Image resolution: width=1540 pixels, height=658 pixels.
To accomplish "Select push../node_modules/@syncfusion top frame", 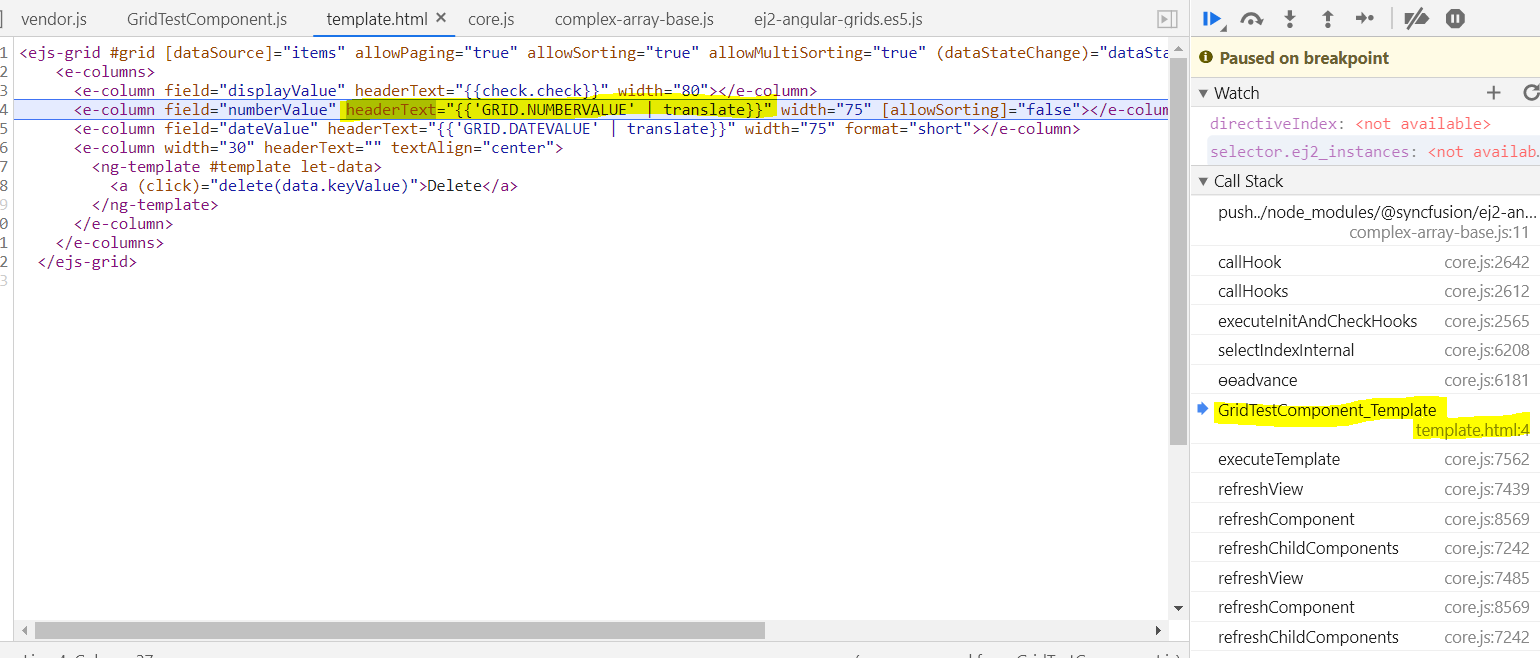I will pos(1365,222).
